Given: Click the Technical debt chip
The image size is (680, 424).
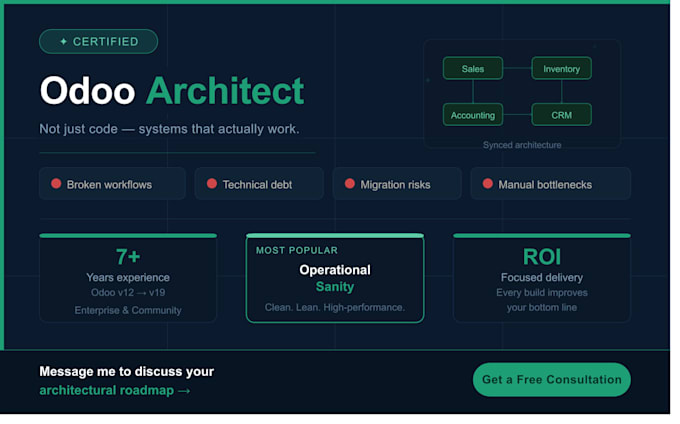Looking at the screenshot, I should click(259, 184).
